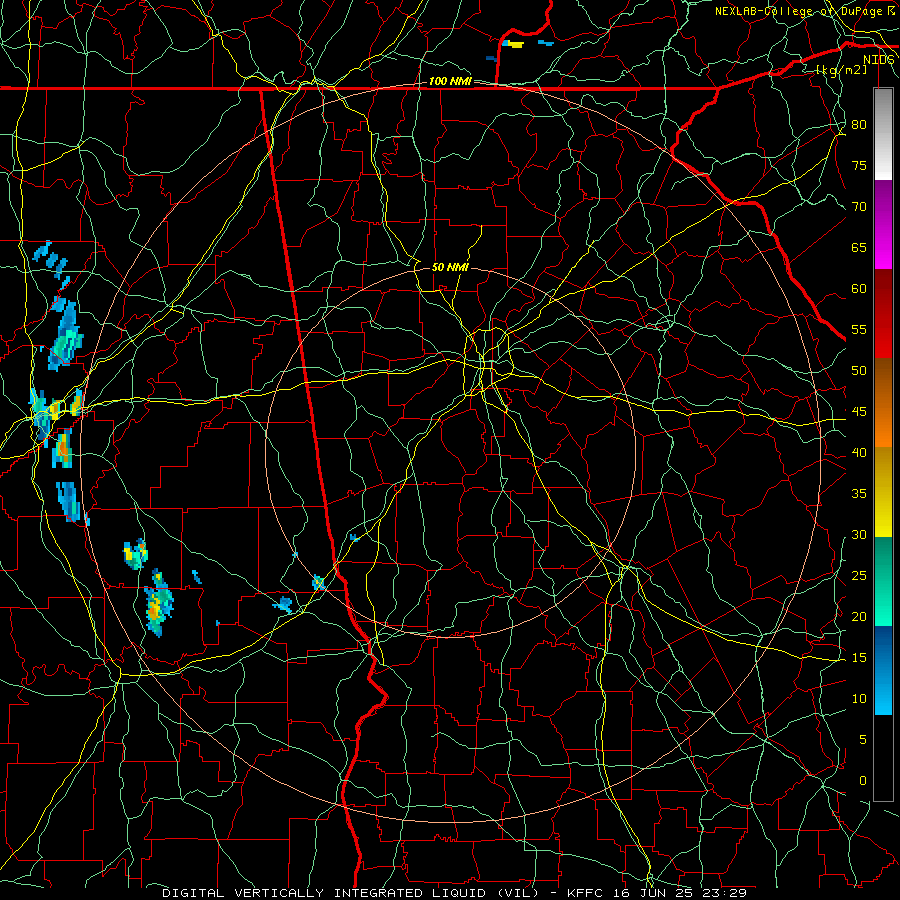Select the brown-orange band of the color scale
The width and height of the screenshot is (900, 900).
(883, 402)
